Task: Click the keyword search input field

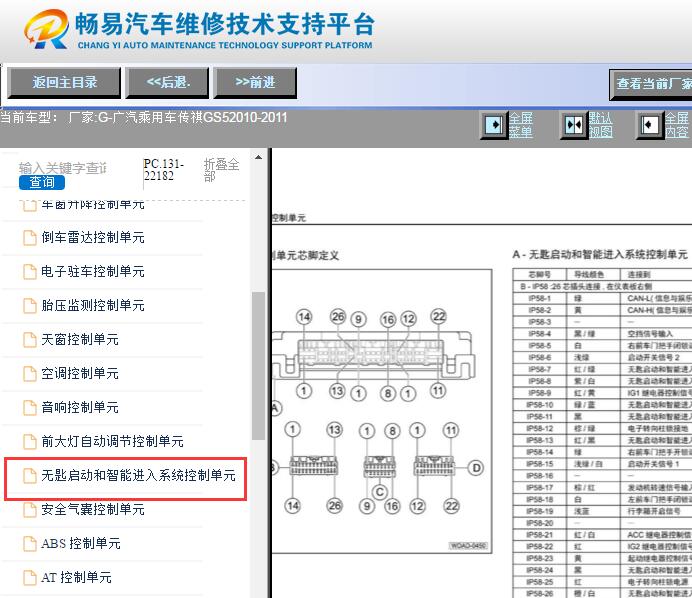Action: (x=63, y=168)
